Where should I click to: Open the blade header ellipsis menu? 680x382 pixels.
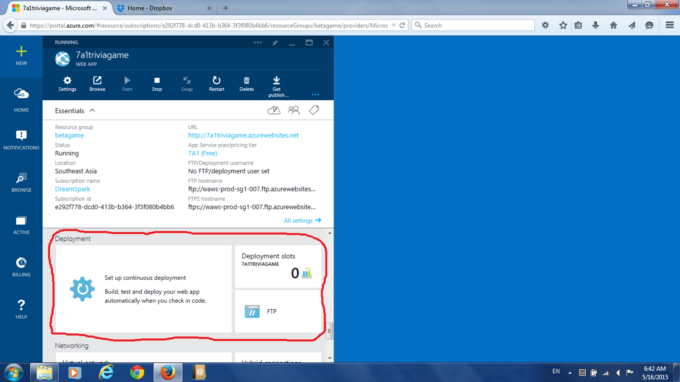coord(258,42)
